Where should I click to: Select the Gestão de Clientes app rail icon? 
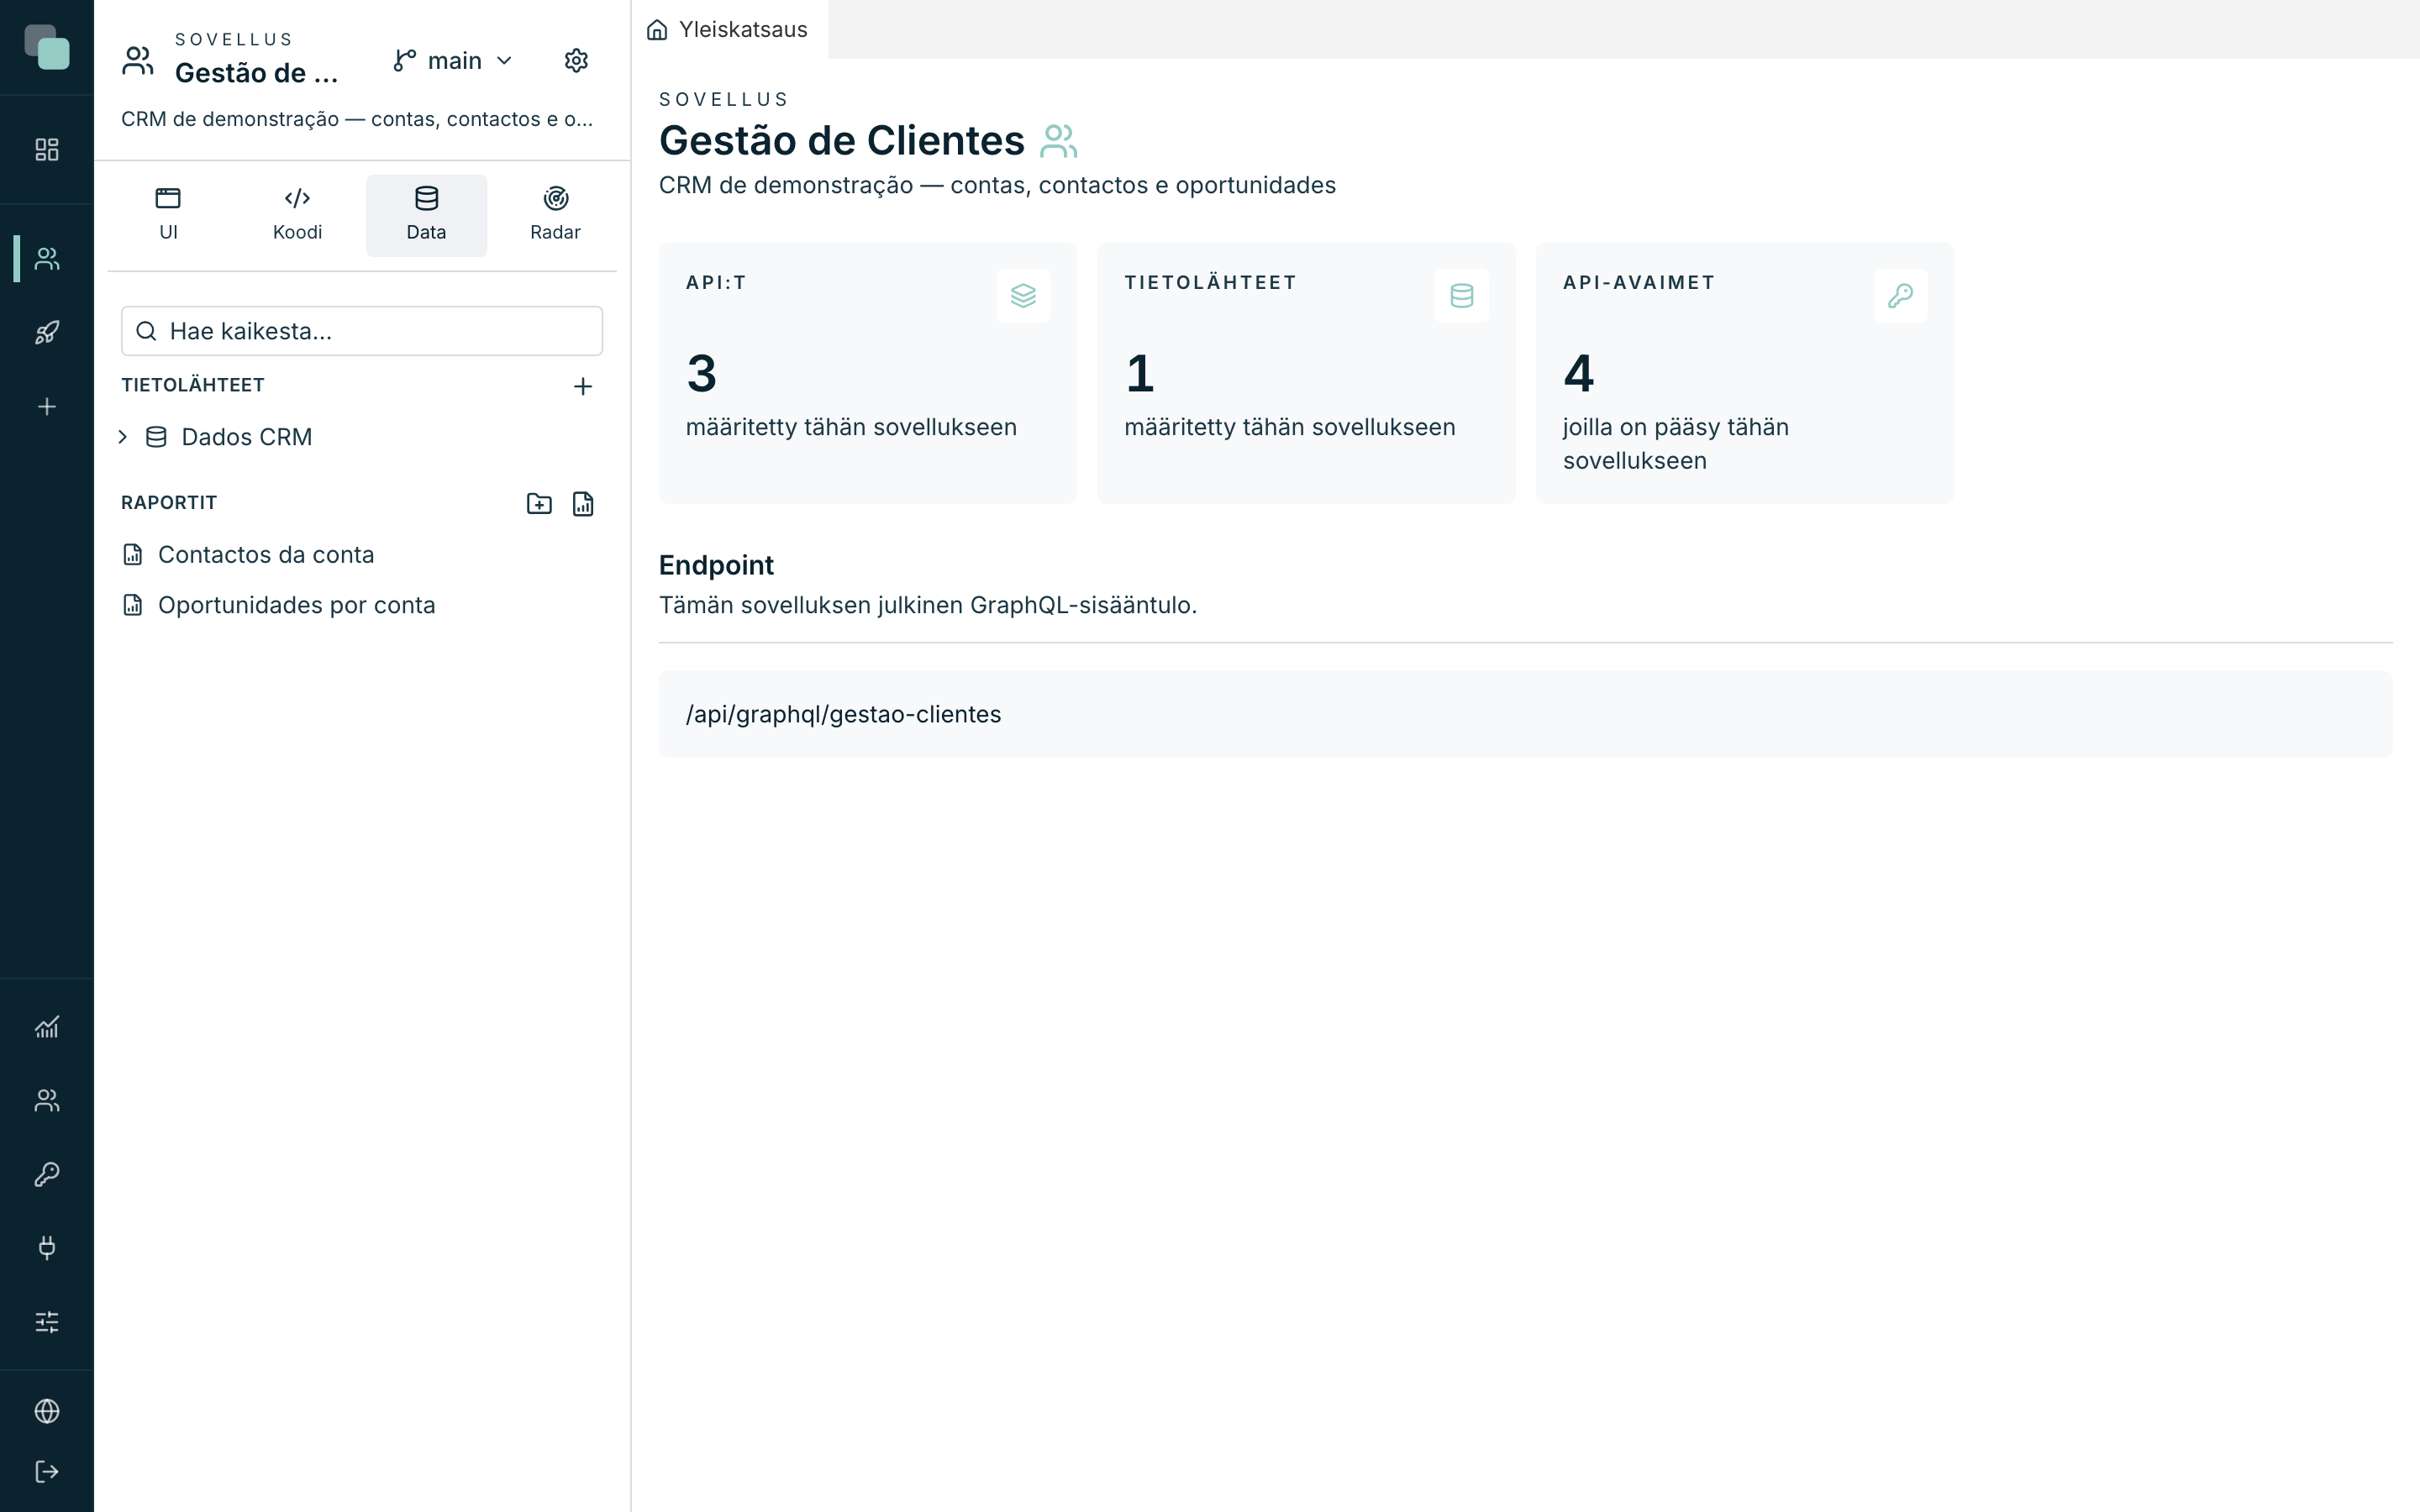point(47,259)
